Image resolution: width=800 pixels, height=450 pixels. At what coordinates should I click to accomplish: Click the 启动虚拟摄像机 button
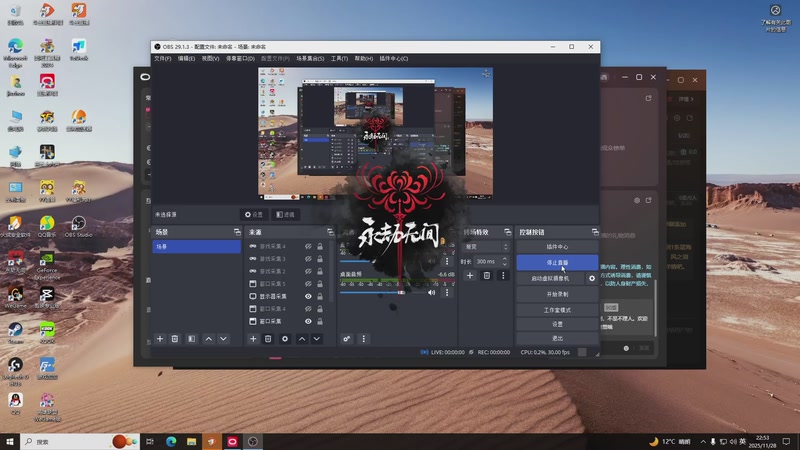coord(550,279)
